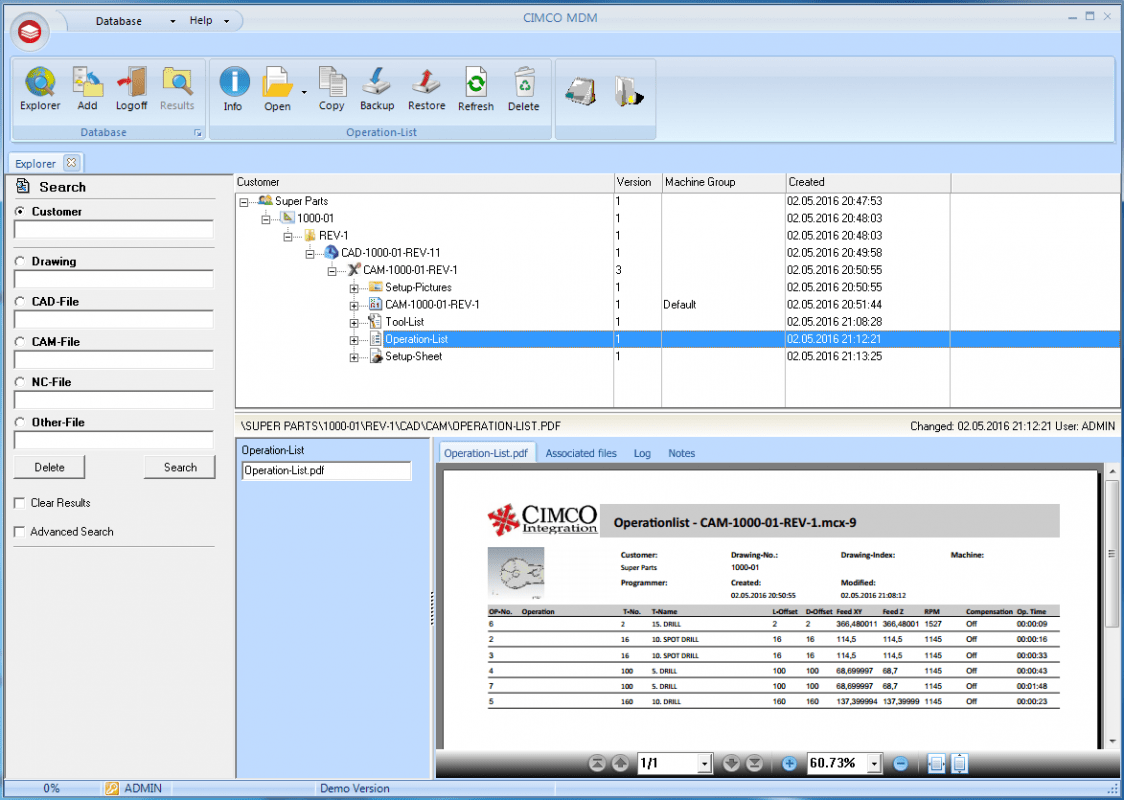Image resolution: width=1124 pixels, height=800 pixels.
Task: Click the Copy icon for Operation-List
Action: 331,88
